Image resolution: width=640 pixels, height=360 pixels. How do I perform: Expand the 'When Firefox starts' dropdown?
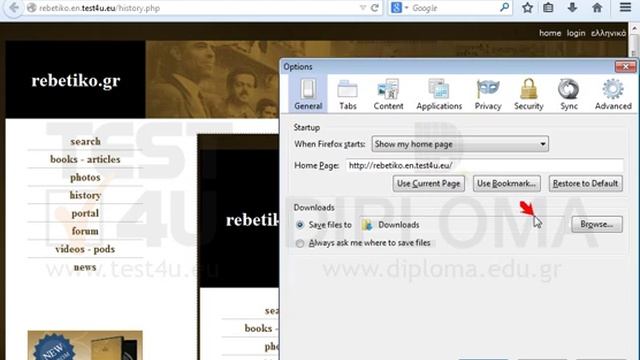pyautogui.click(x=460, y=144)
